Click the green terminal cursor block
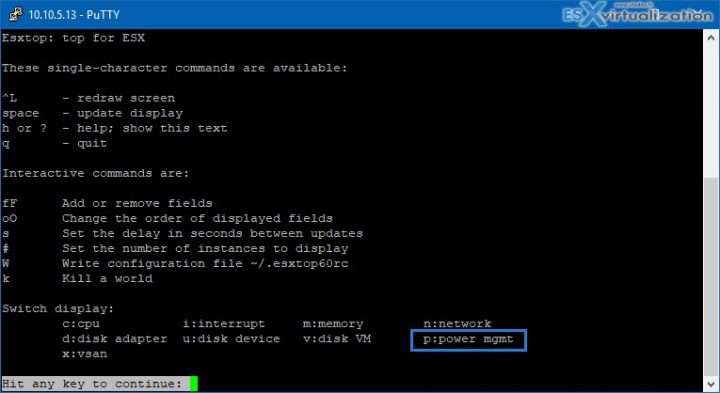The height and width of the screenshot is (393, 720). (x=193, y=383)
